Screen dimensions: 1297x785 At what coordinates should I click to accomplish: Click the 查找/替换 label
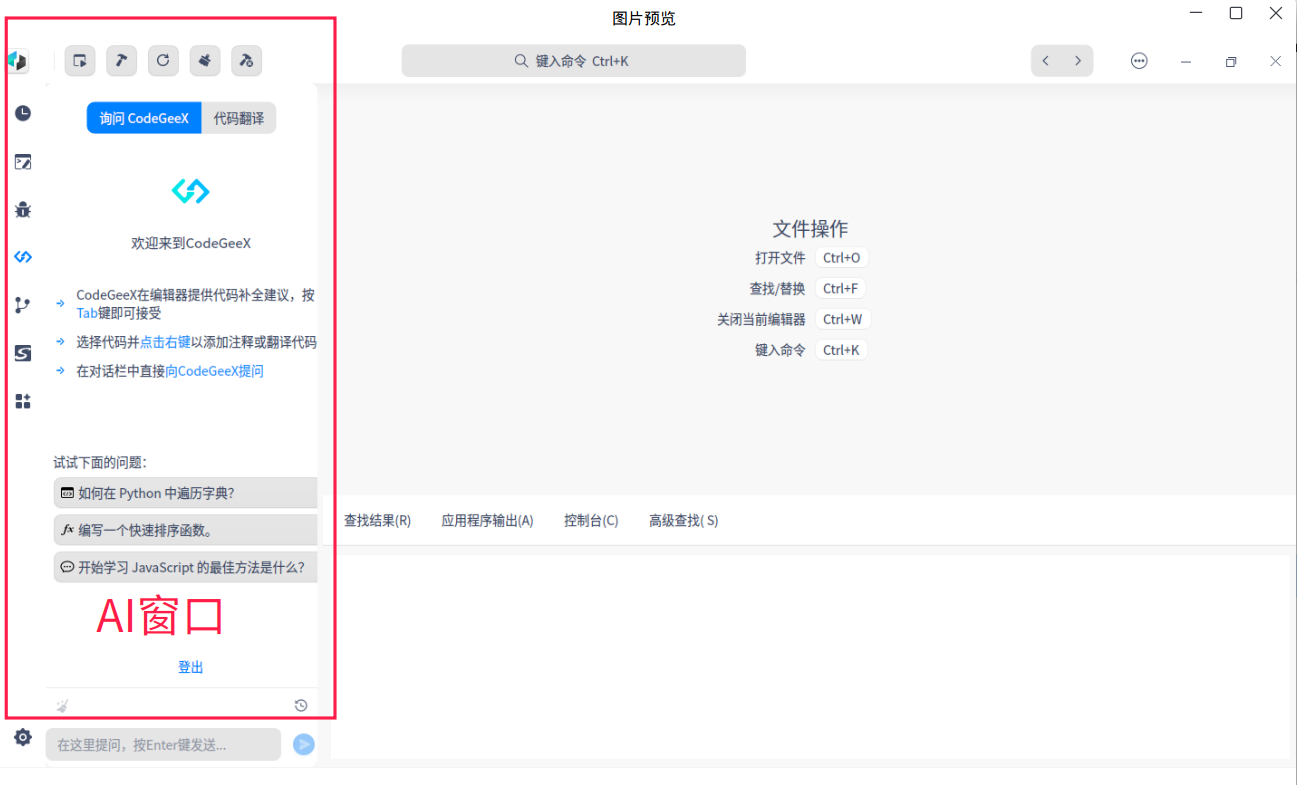pyautogui.click(x=777, y=289)
